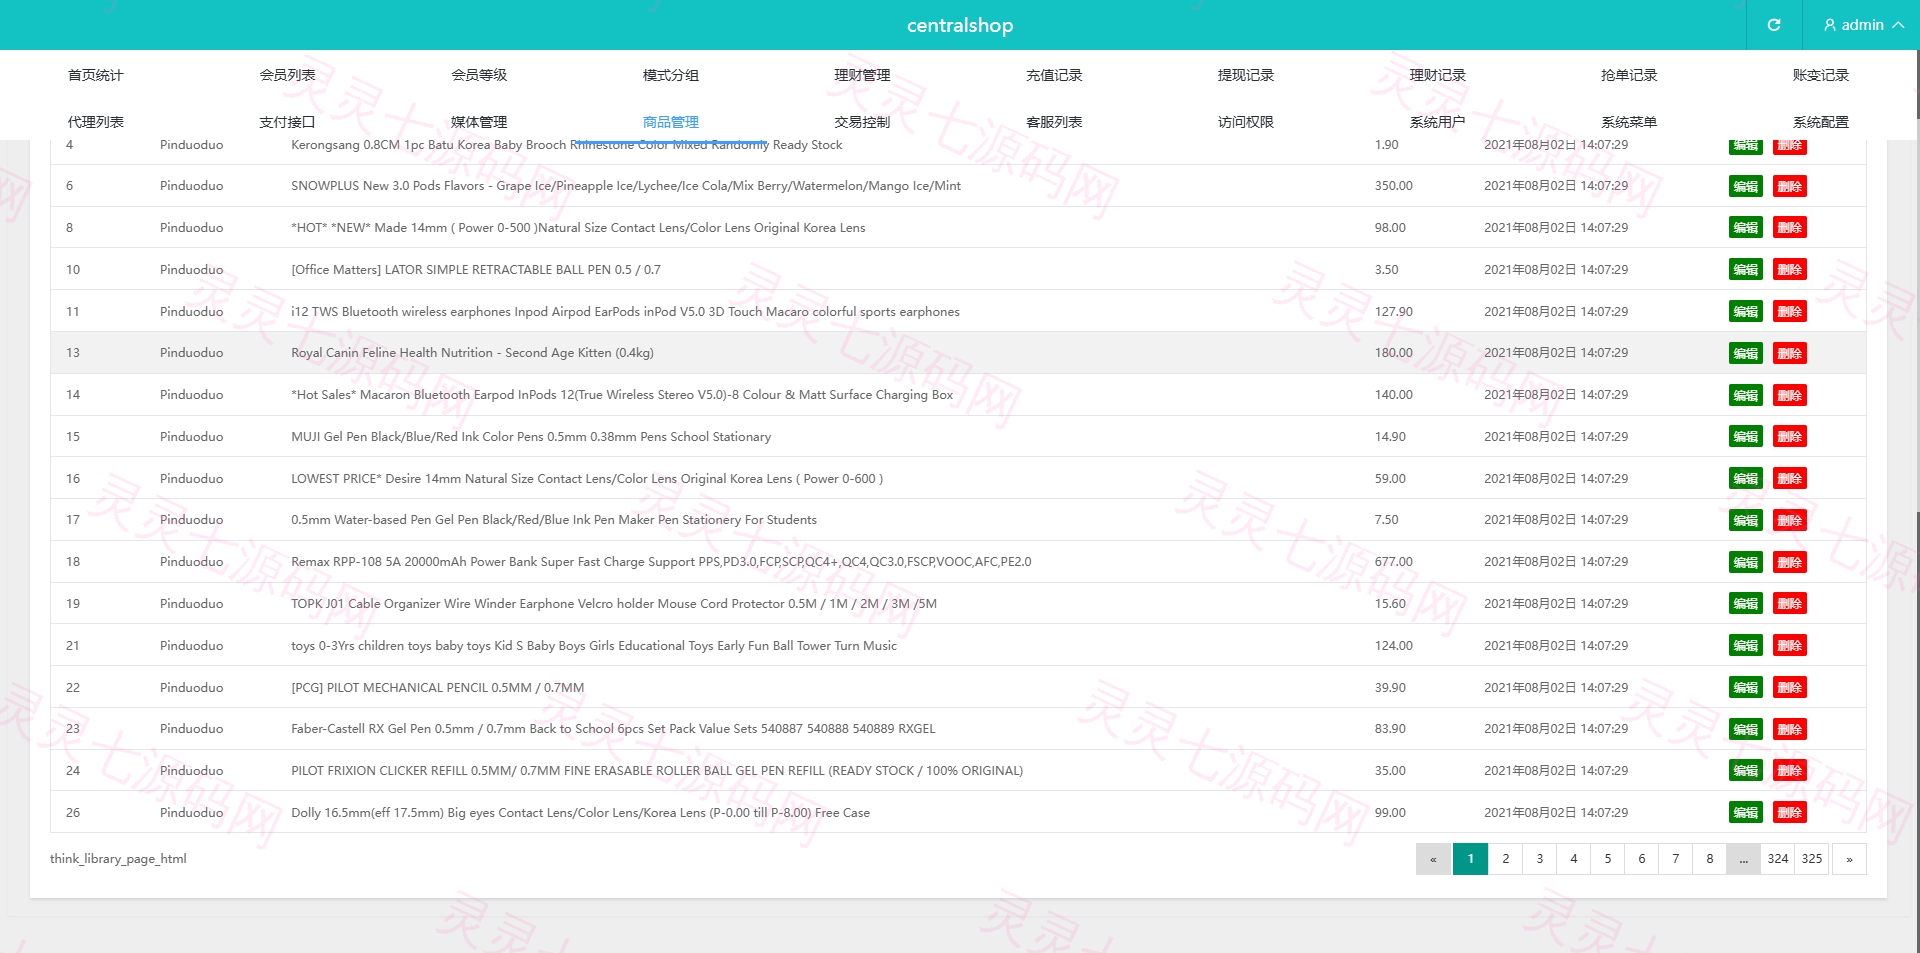Edit the Royal Canin Feline row
Viewport: 1920px width, 953px height.
point(1746,353)
